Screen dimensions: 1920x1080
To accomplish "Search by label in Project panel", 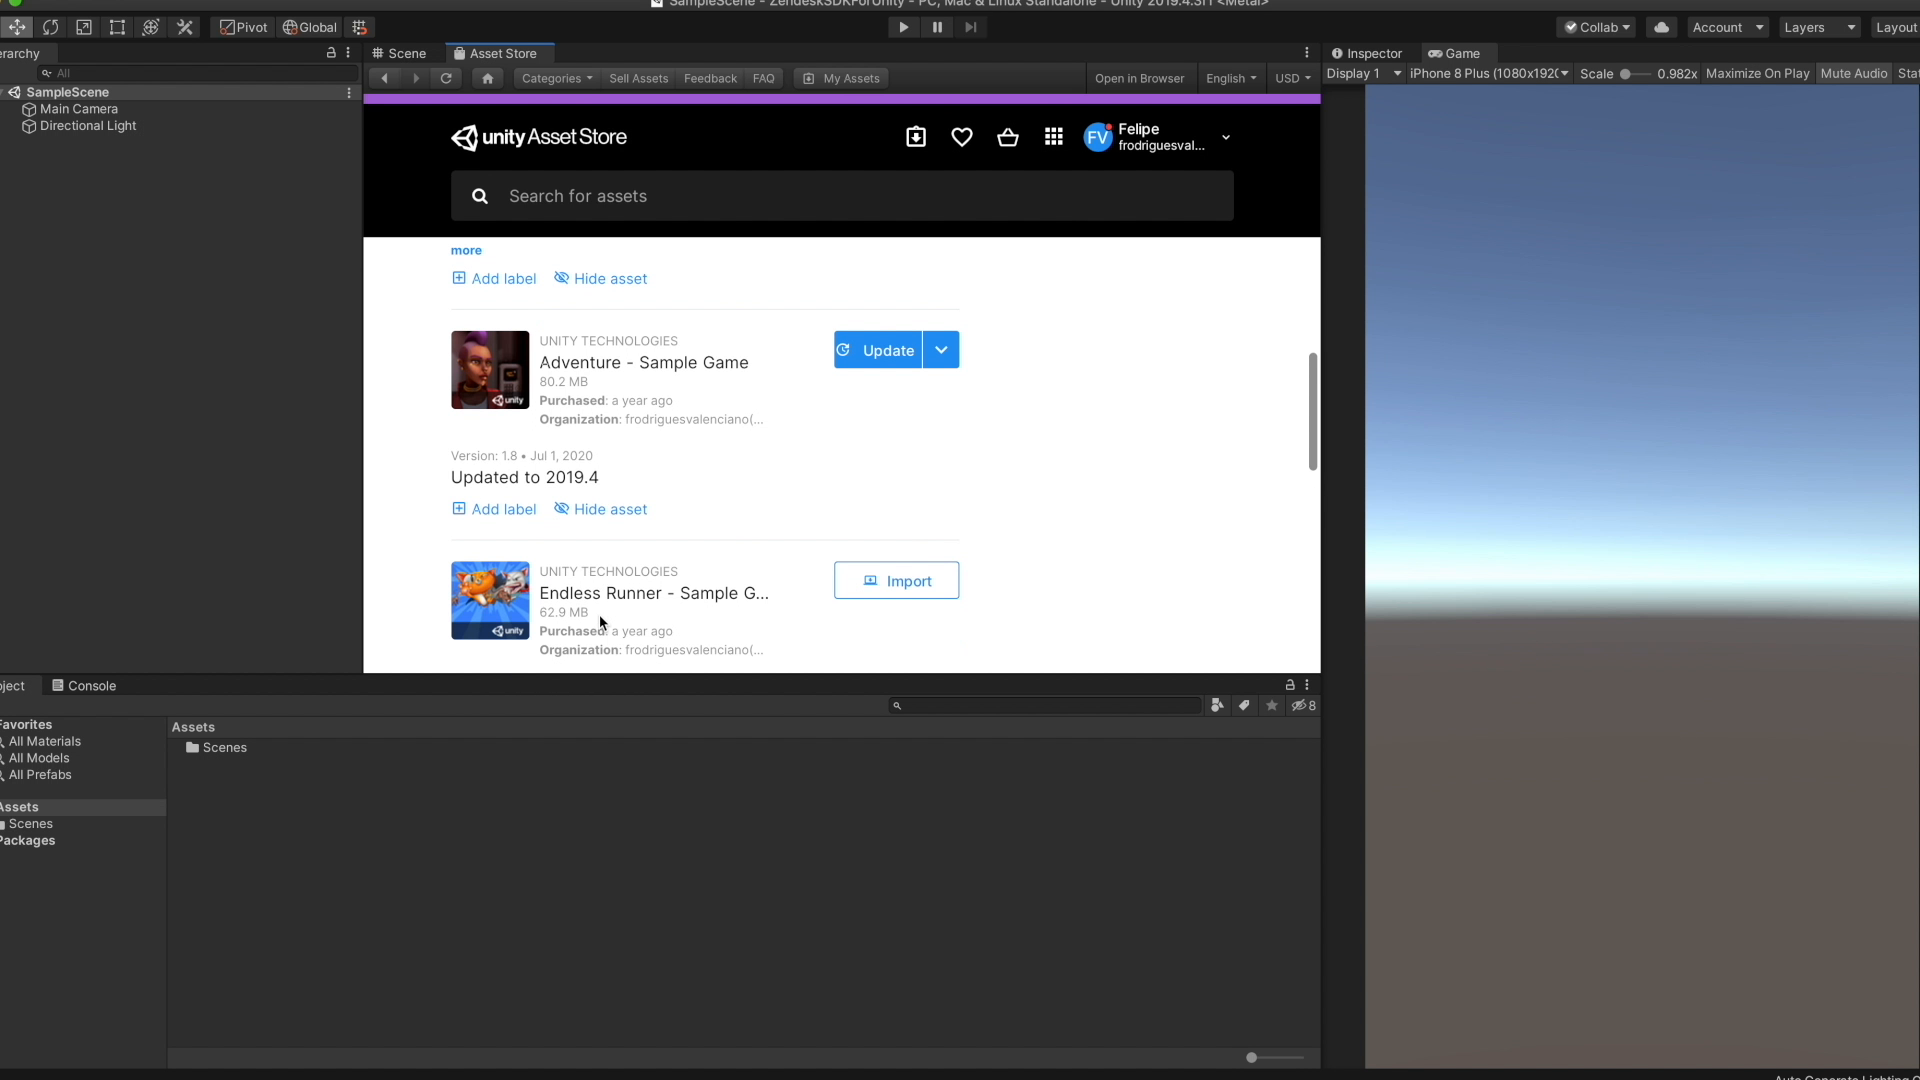I will pyautogui.click(x=1244, y=705).
